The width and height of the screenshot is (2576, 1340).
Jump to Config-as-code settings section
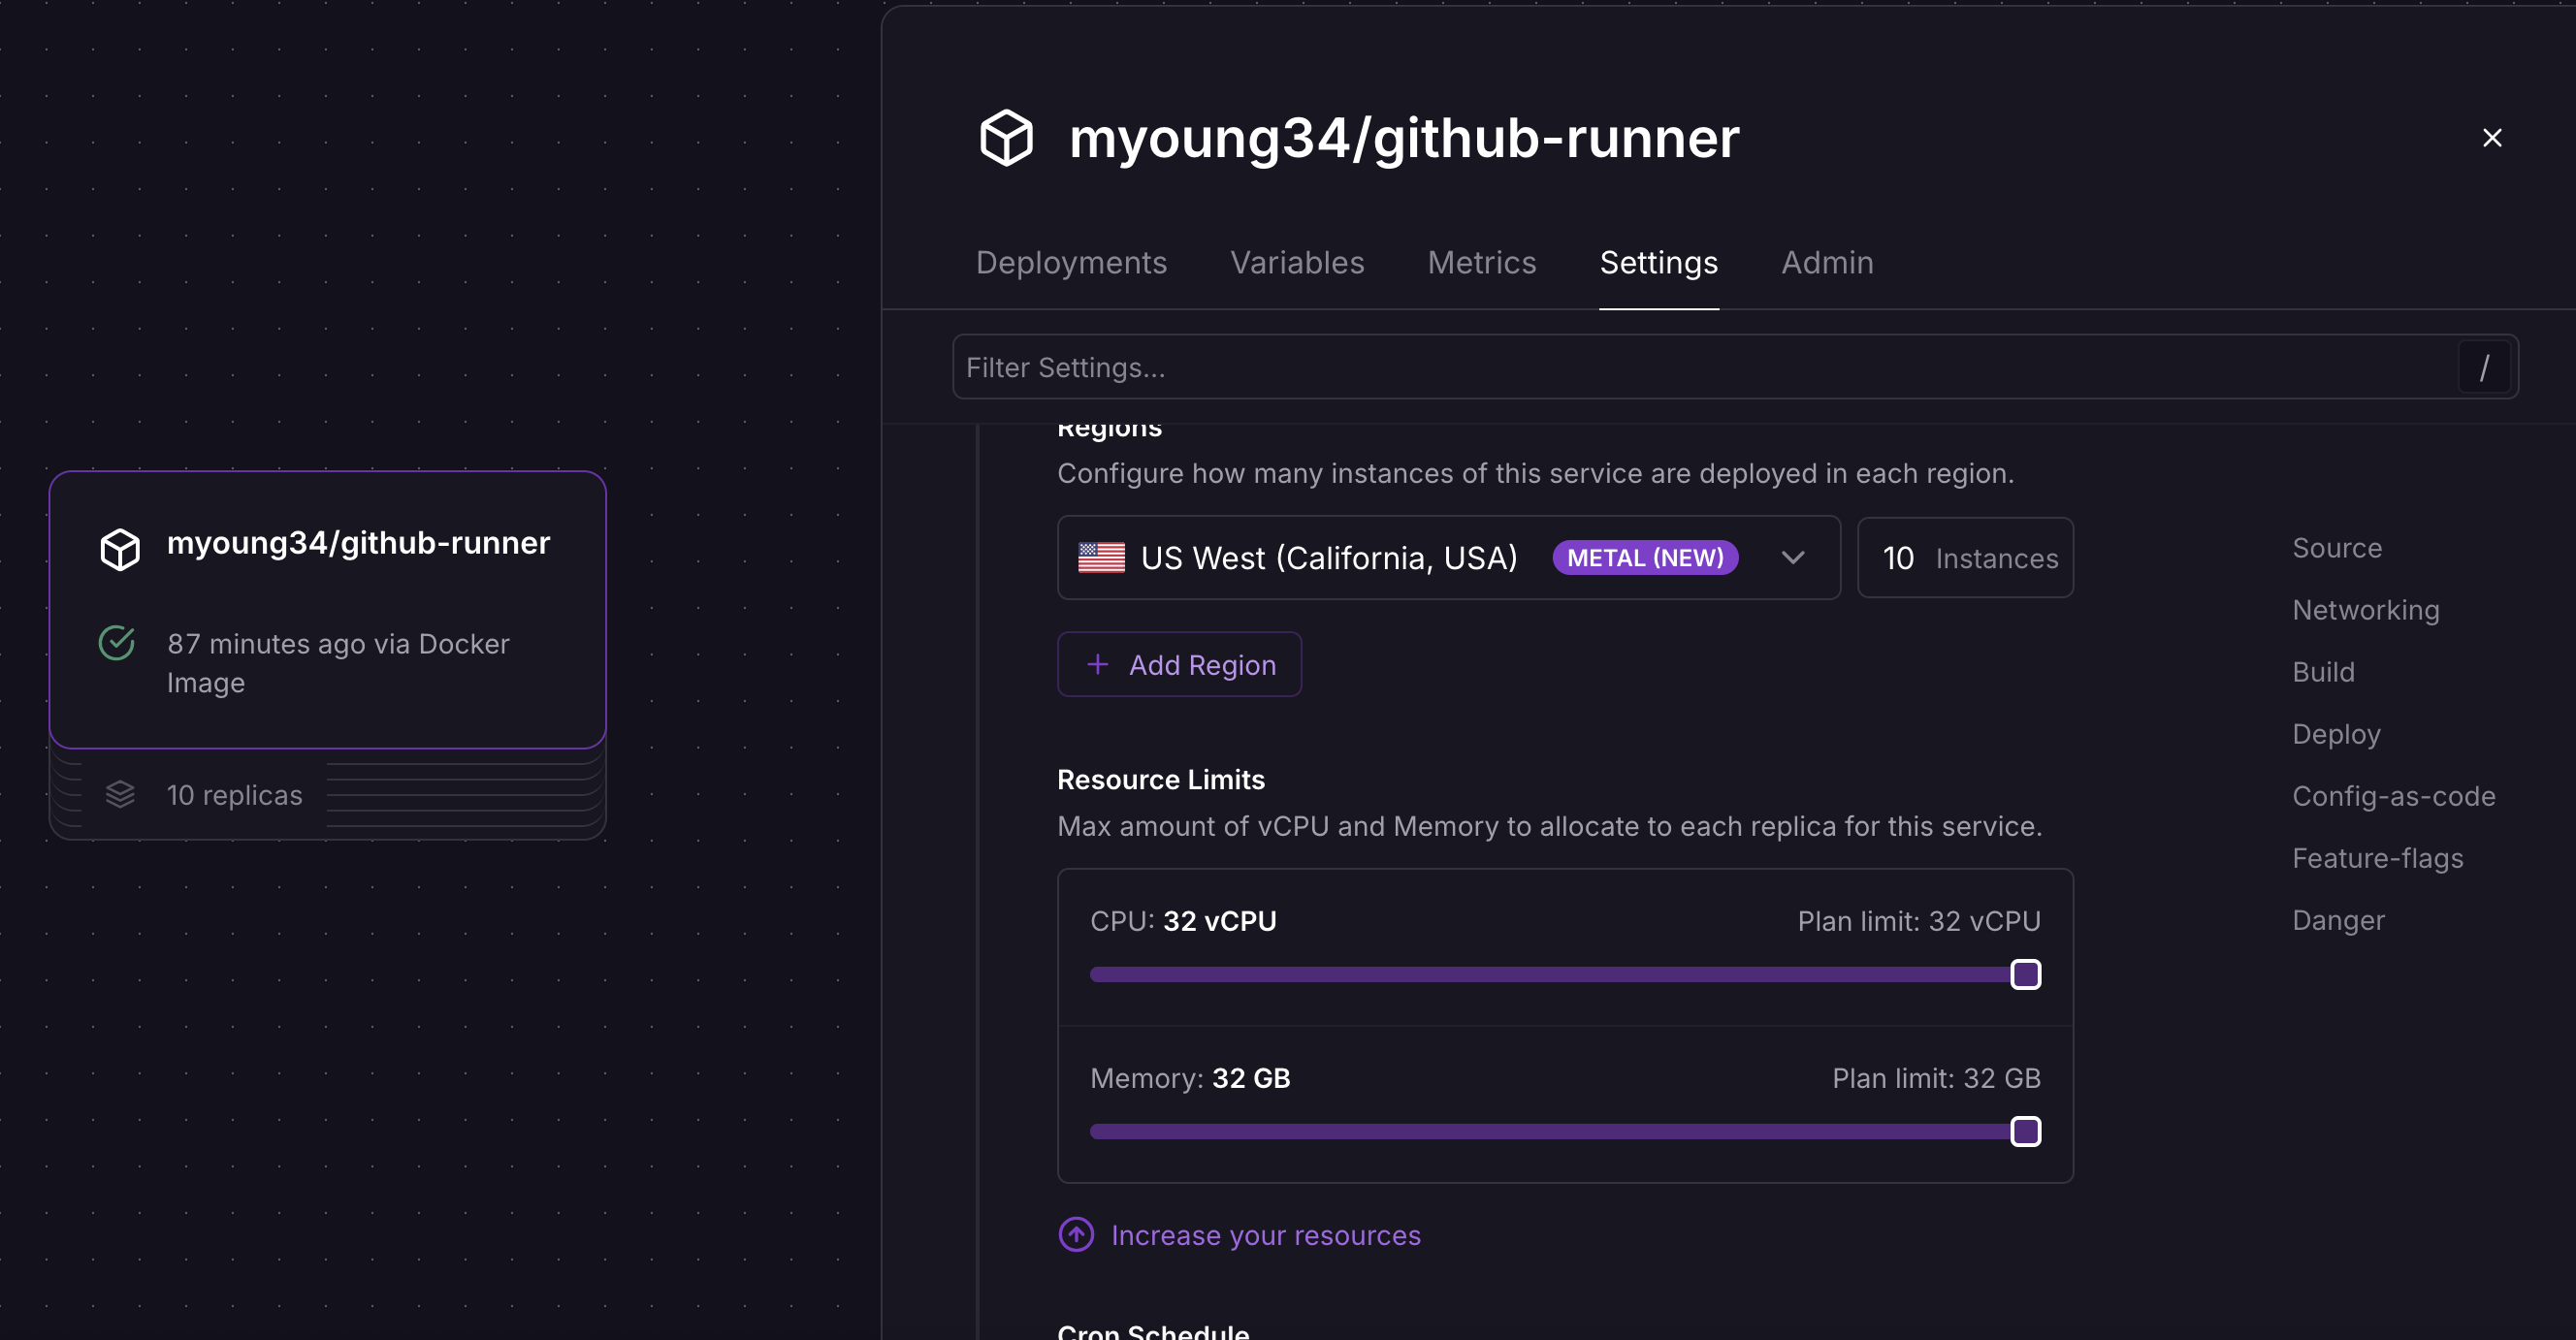coord(2393,796)
